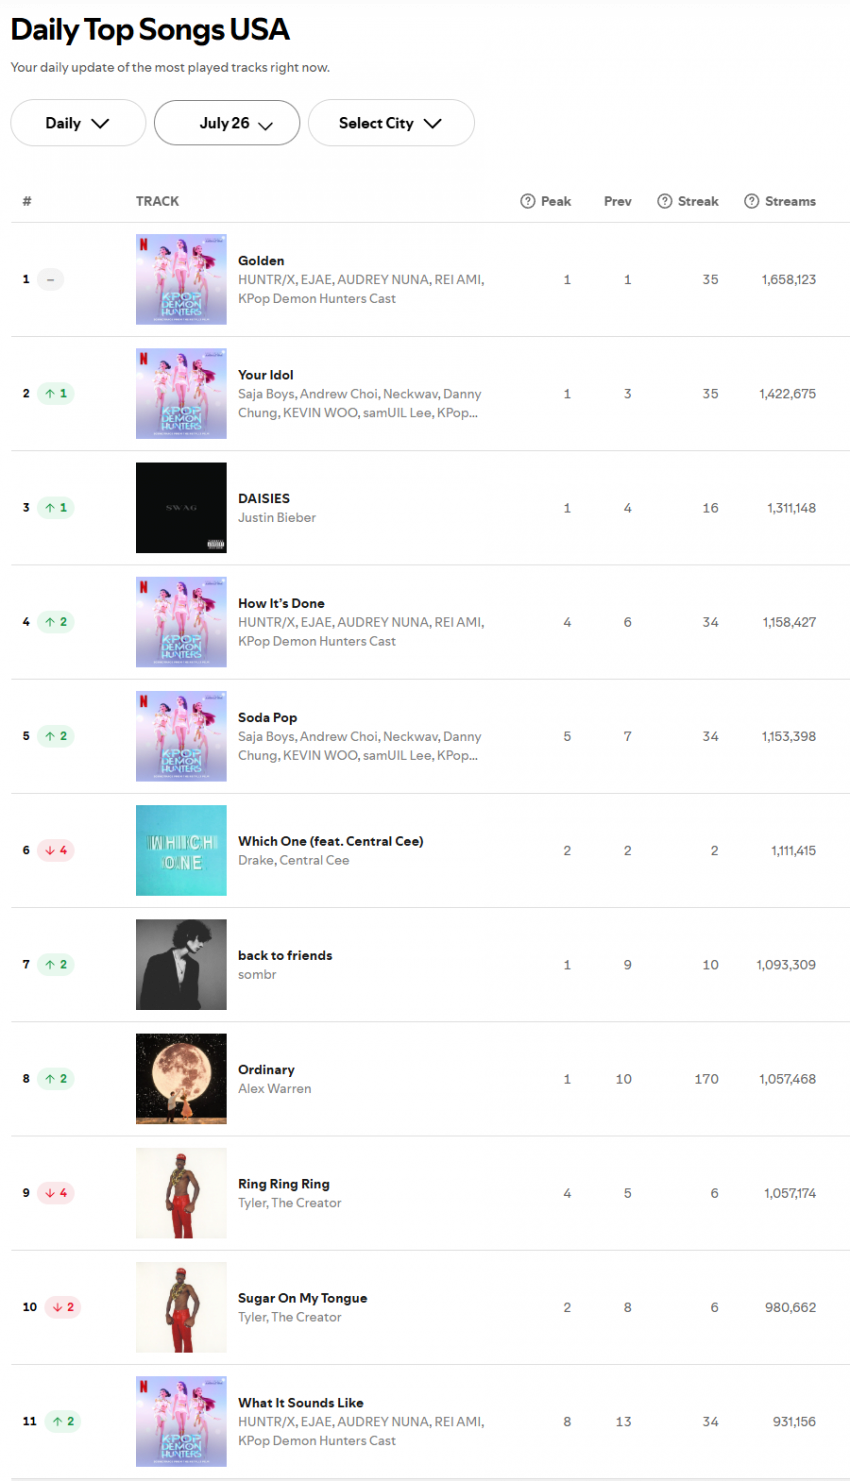This screenshot has width=850, height=1481.
Task: Click the Which One album cover thumbnail
Action: click(181, 851)
